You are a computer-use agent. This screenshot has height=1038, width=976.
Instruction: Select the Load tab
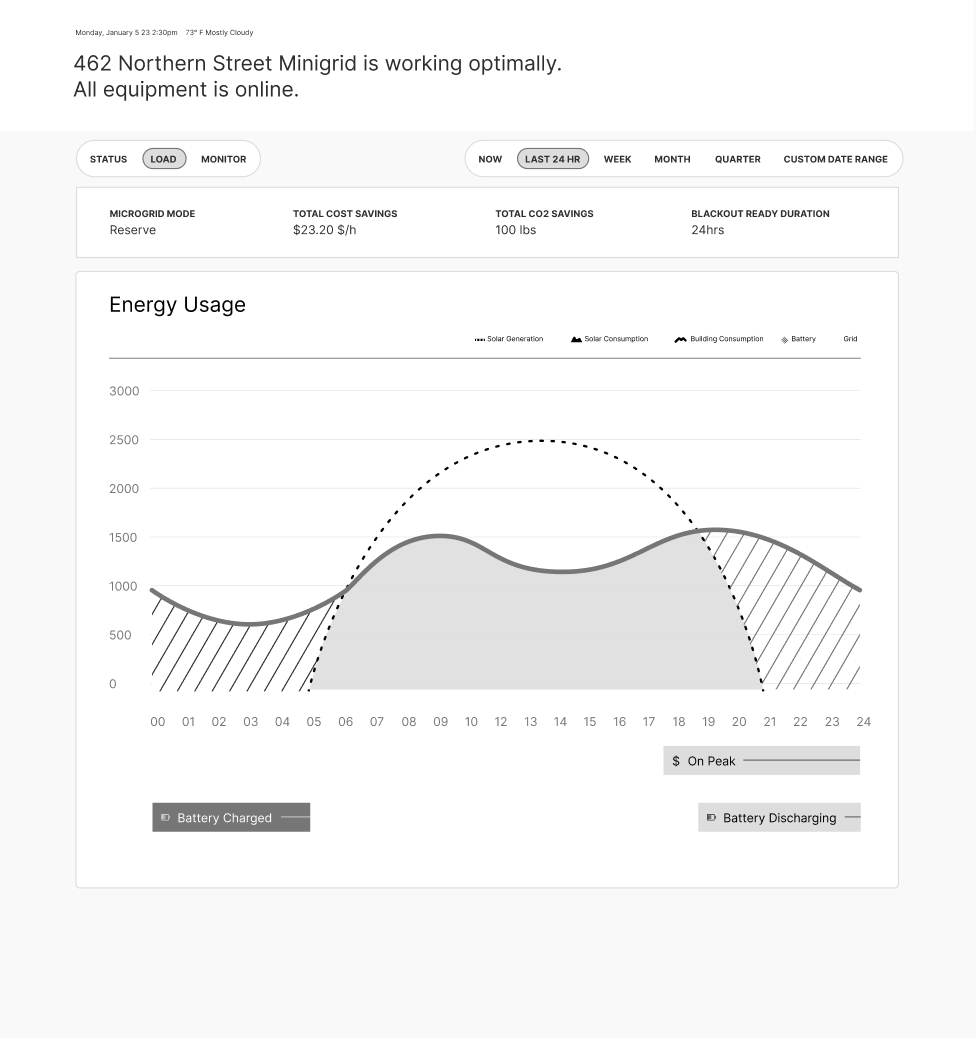(x=164, y=159)
